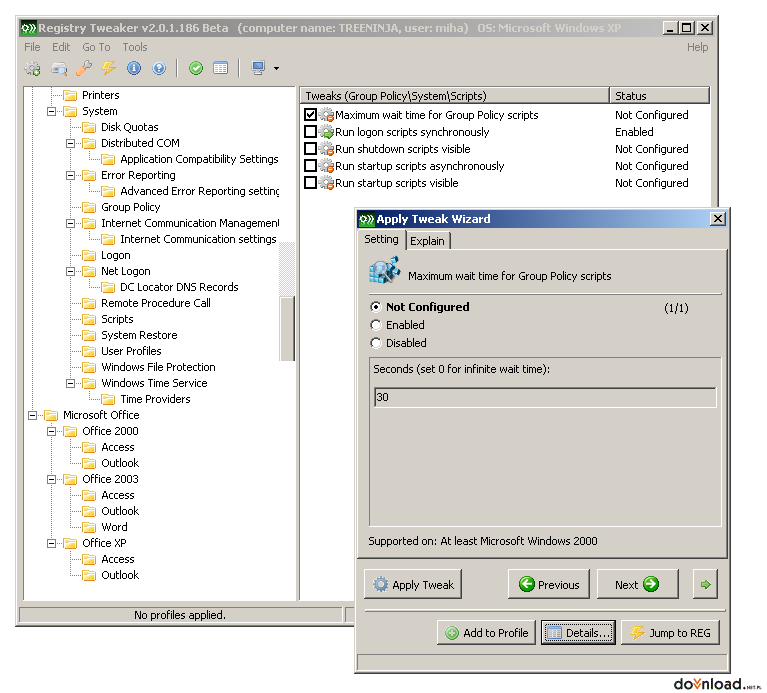Click the Jump to REG button
Viewport: 767px width, 693px height.
(670, 633)
